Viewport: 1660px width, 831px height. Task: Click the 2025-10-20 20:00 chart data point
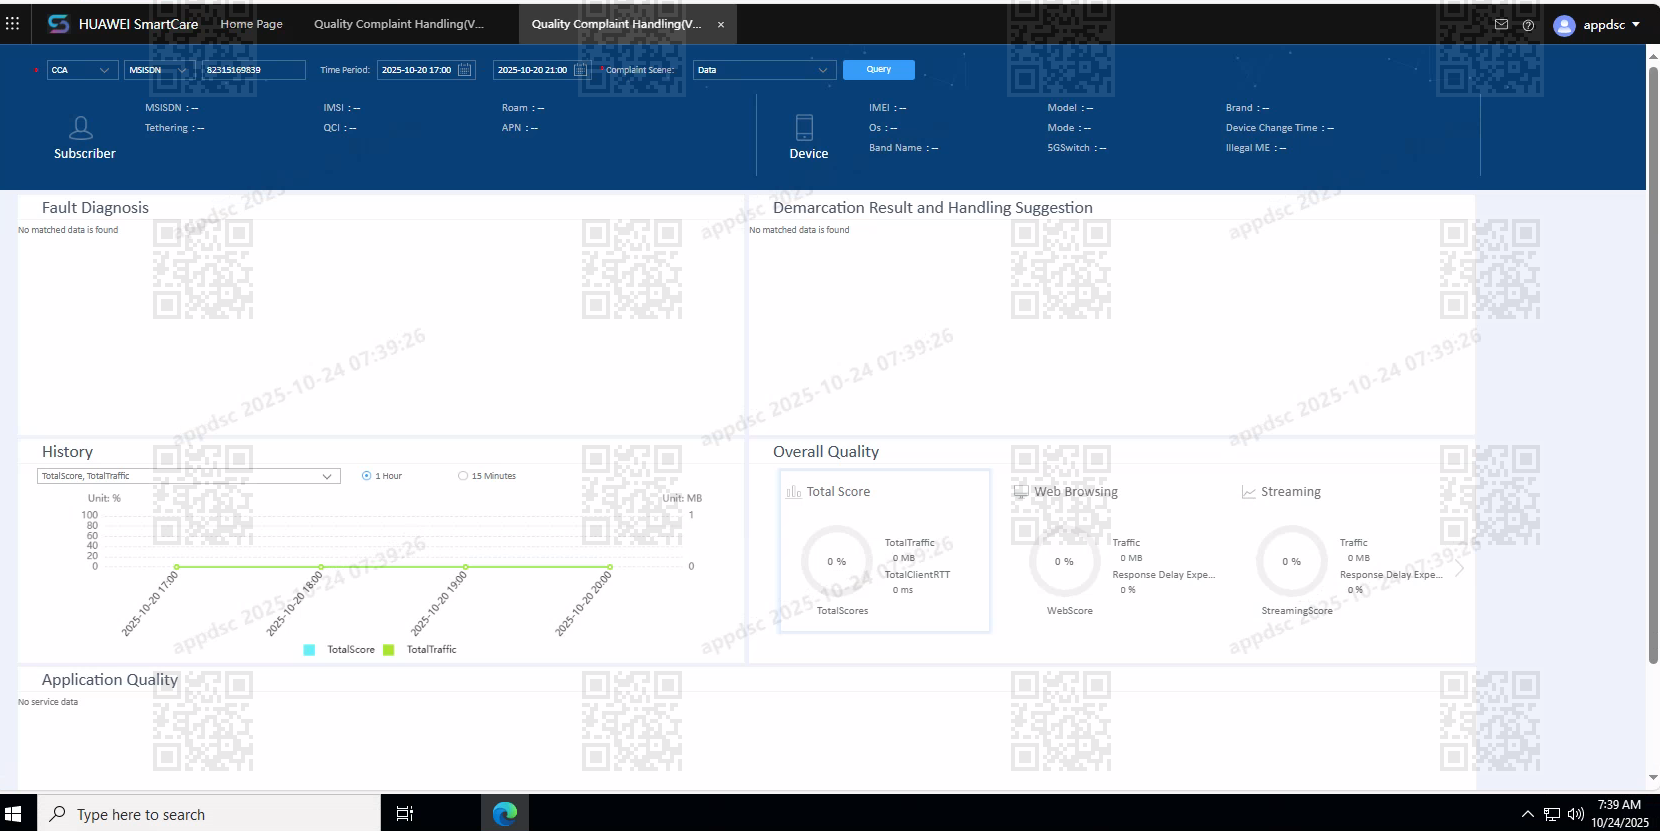(610, 567)
